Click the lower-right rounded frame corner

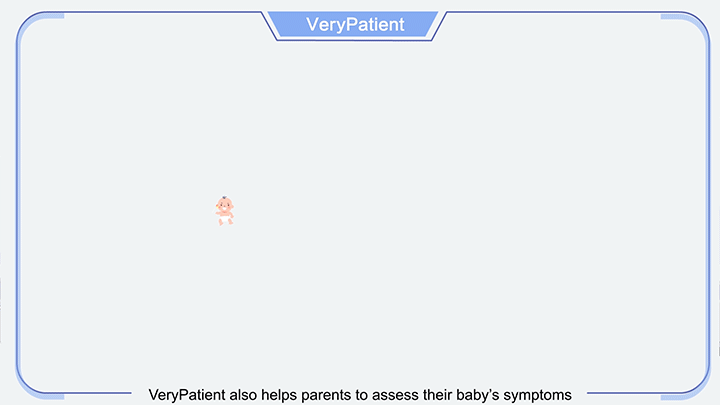pyautogui.click(x=687, y=379)
